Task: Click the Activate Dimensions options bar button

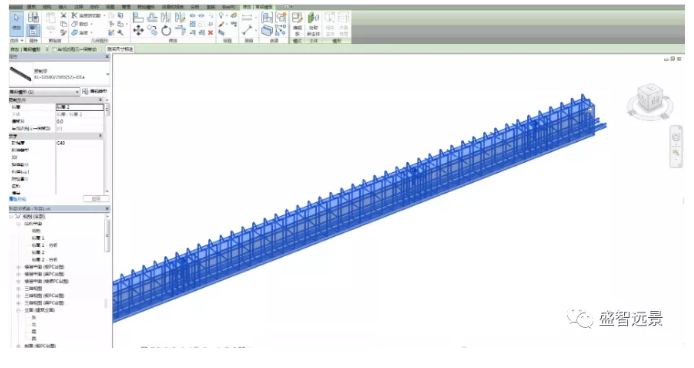Action: 120,49
